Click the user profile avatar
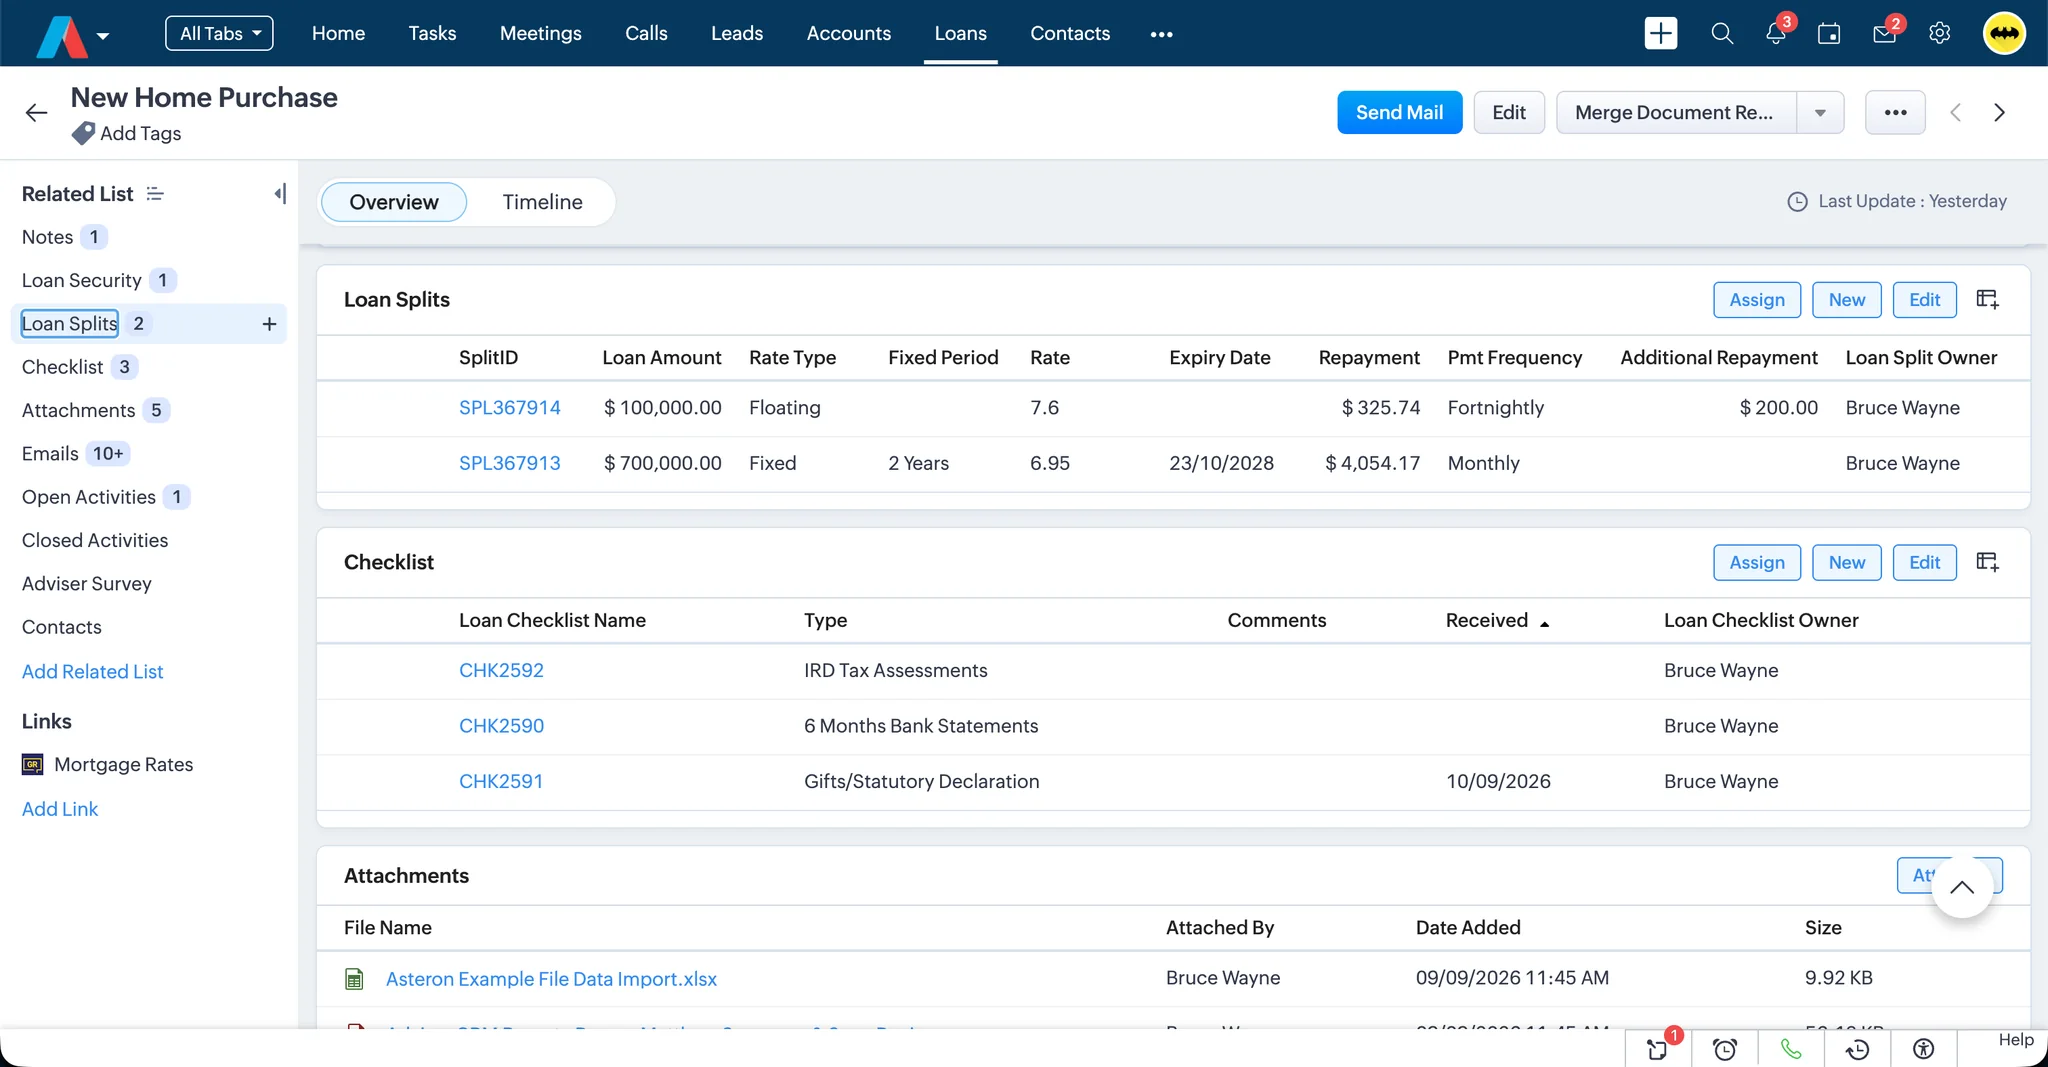This screenshot has height=1067, width=2048. pyautogui.click(x=2004, y=33)
